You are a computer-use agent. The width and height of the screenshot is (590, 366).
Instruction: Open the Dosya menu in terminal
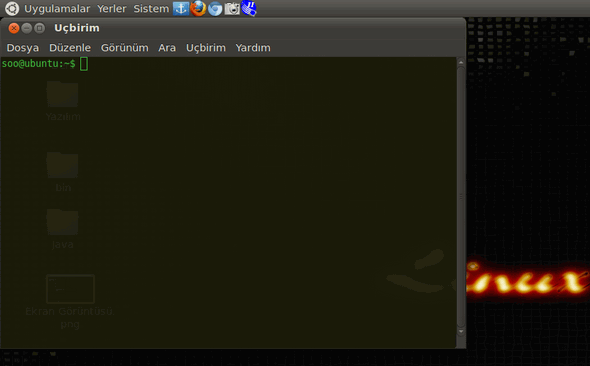tap(23, 48)
